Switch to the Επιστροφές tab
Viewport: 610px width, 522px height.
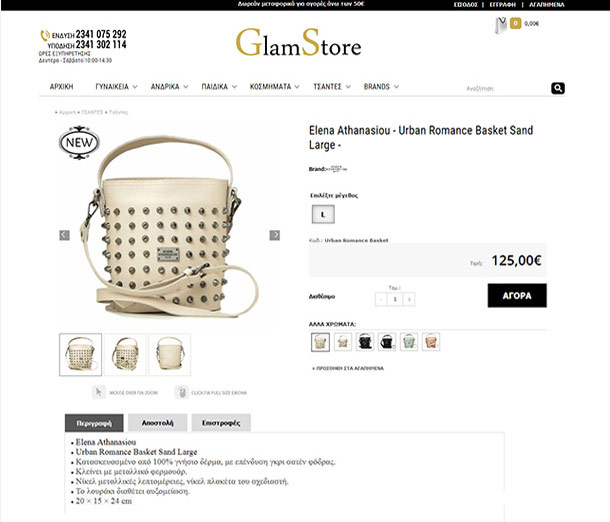tap(221, 423)
